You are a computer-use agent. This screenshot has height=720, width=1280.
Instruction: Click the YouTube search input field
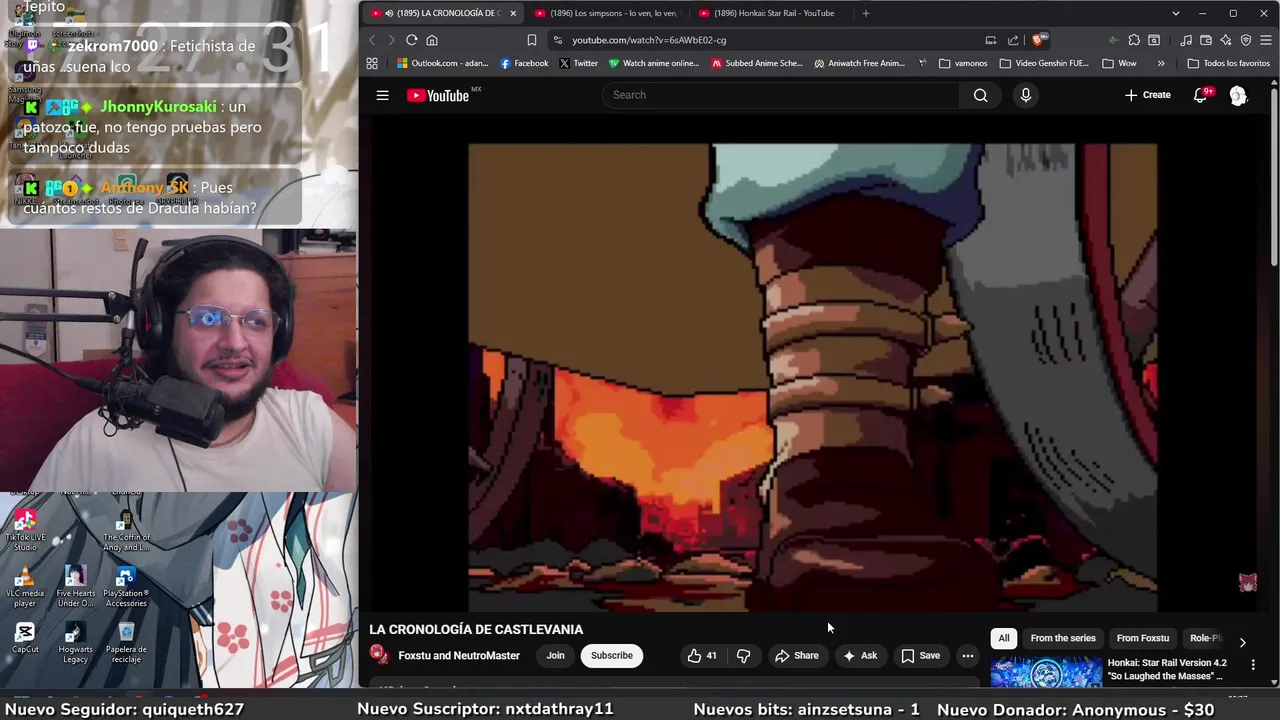(781, 95)
